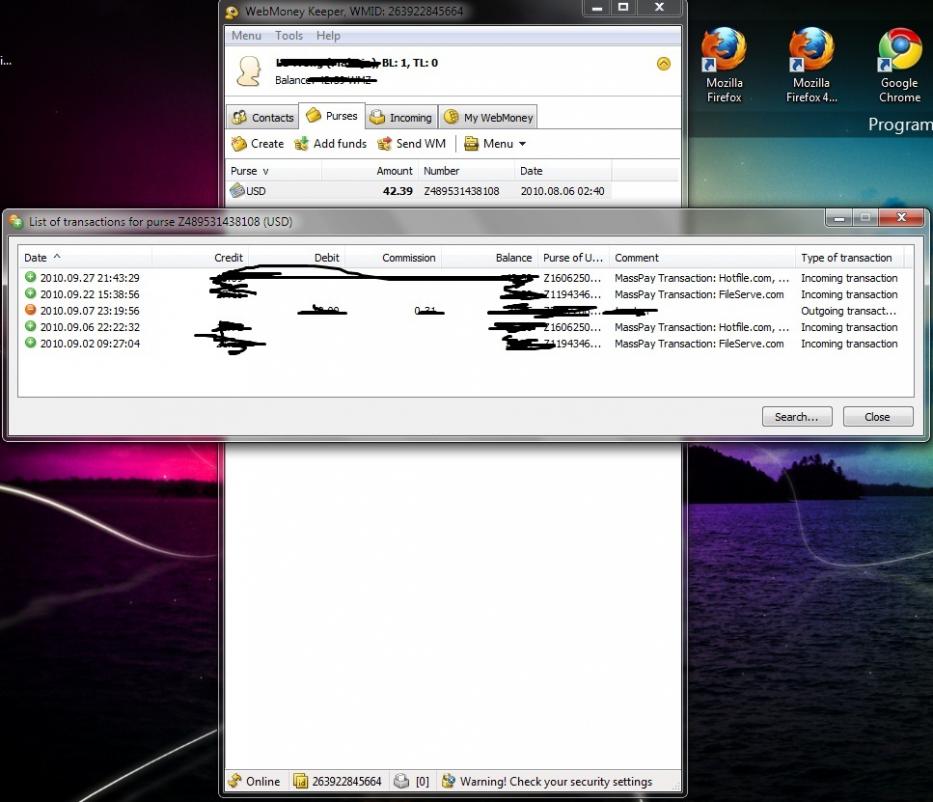Viewport: 933px width, 802px height.
Task: Sort transactions by the Credit column header
Action: click(x=201, y=258)
